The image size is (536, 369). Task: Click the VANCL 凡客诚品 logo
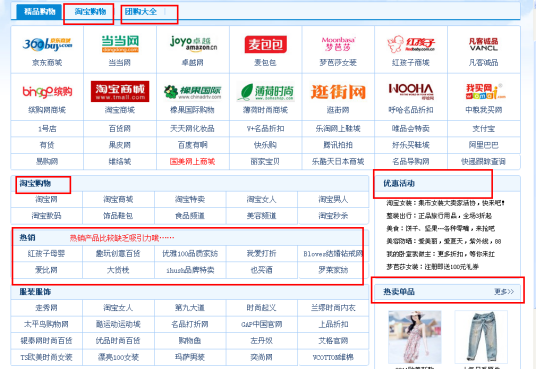tap(483, 44)
